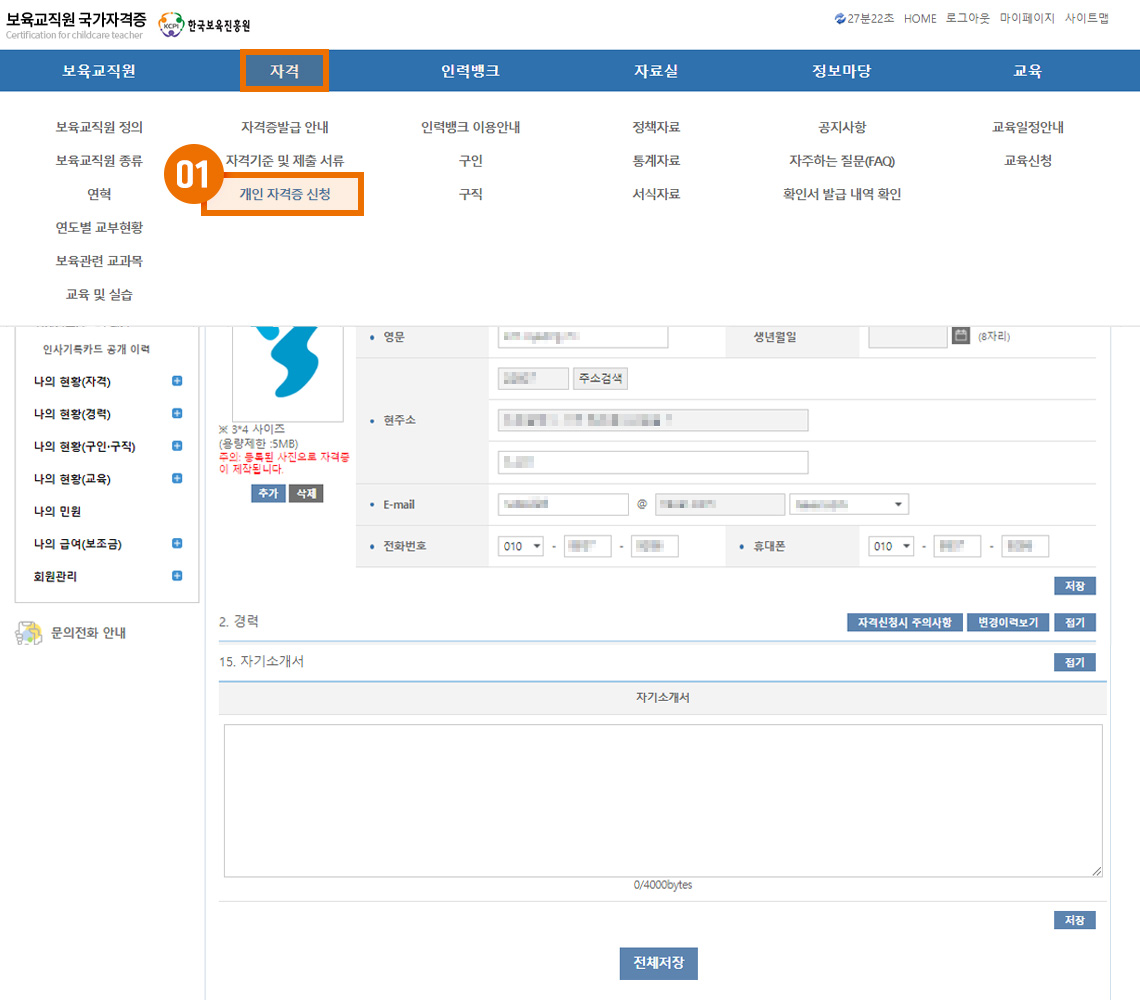This screenshot has height=1000, width=1140.
Task: Open the 전화번호 area code dropdown
Action: pos(521,547)
